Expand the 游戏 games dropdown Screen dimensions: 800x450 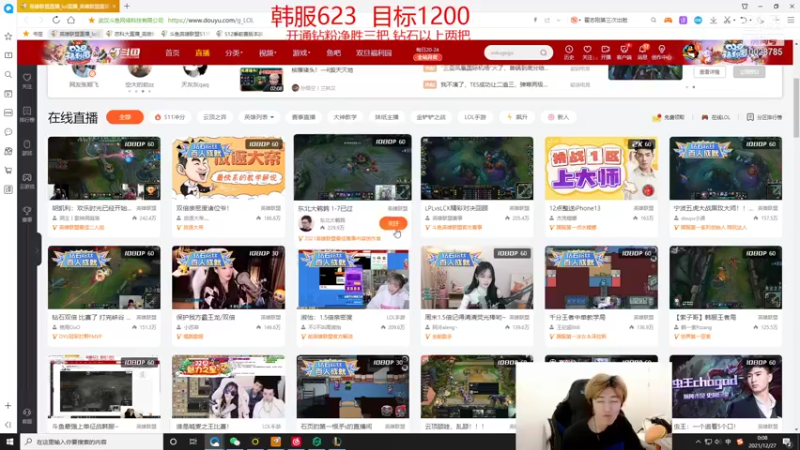coord(301,53)
